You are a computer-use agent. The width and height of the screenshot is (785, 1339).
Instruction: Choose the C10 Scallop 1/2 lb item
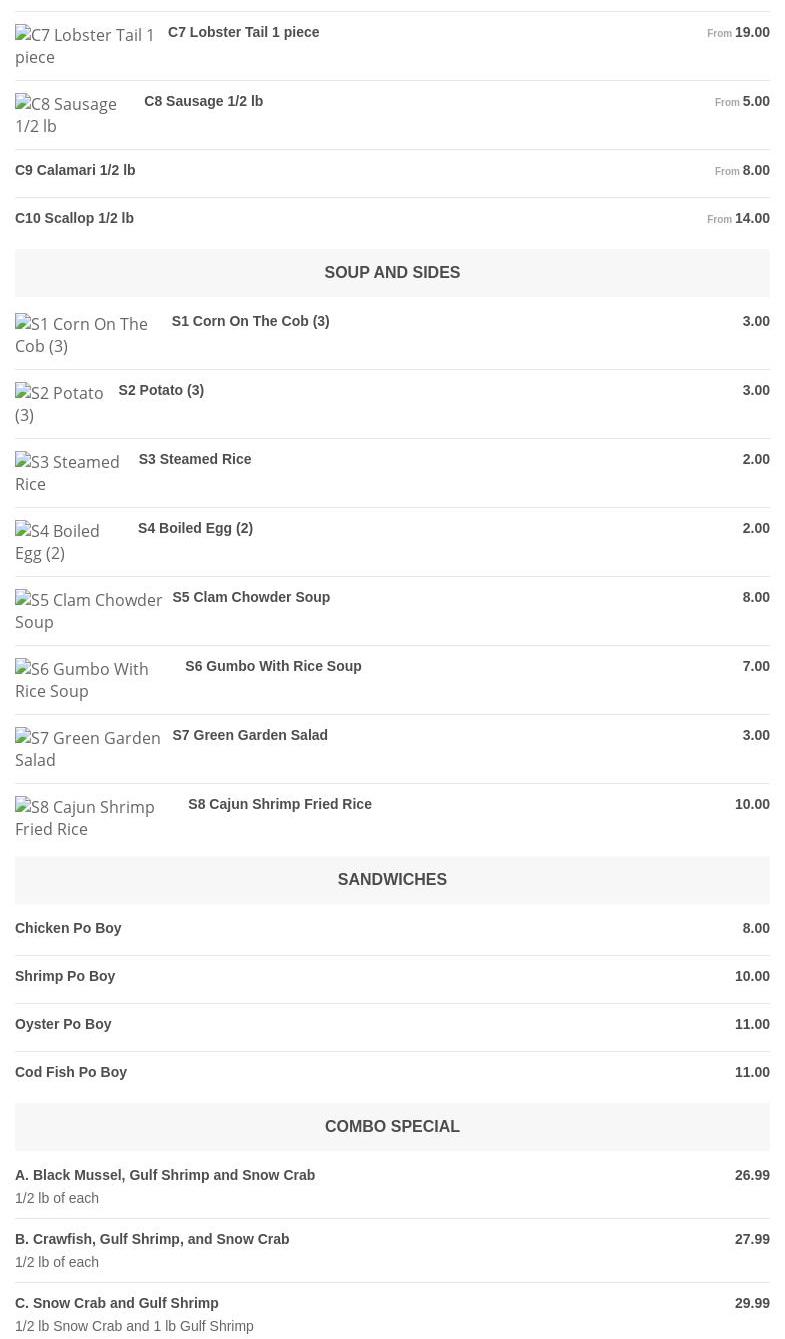point(74,218)
